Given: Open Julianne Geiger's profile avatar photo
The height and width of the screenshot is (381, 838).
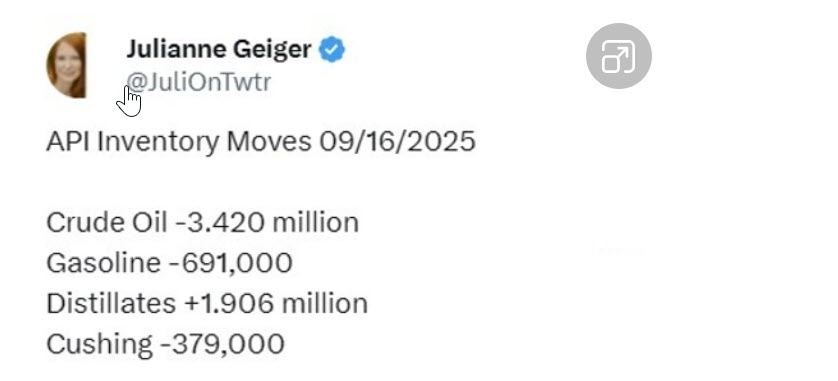Looking at the screenshot, I should click(66, 65).
